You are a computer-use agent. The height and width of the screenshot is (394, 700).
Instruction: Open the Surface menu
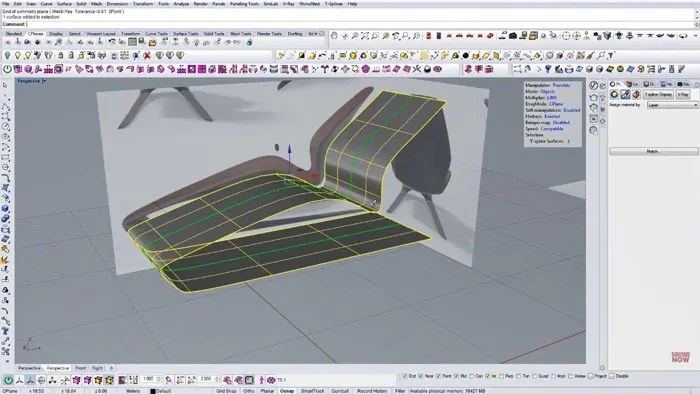click(x=64, y=4)
